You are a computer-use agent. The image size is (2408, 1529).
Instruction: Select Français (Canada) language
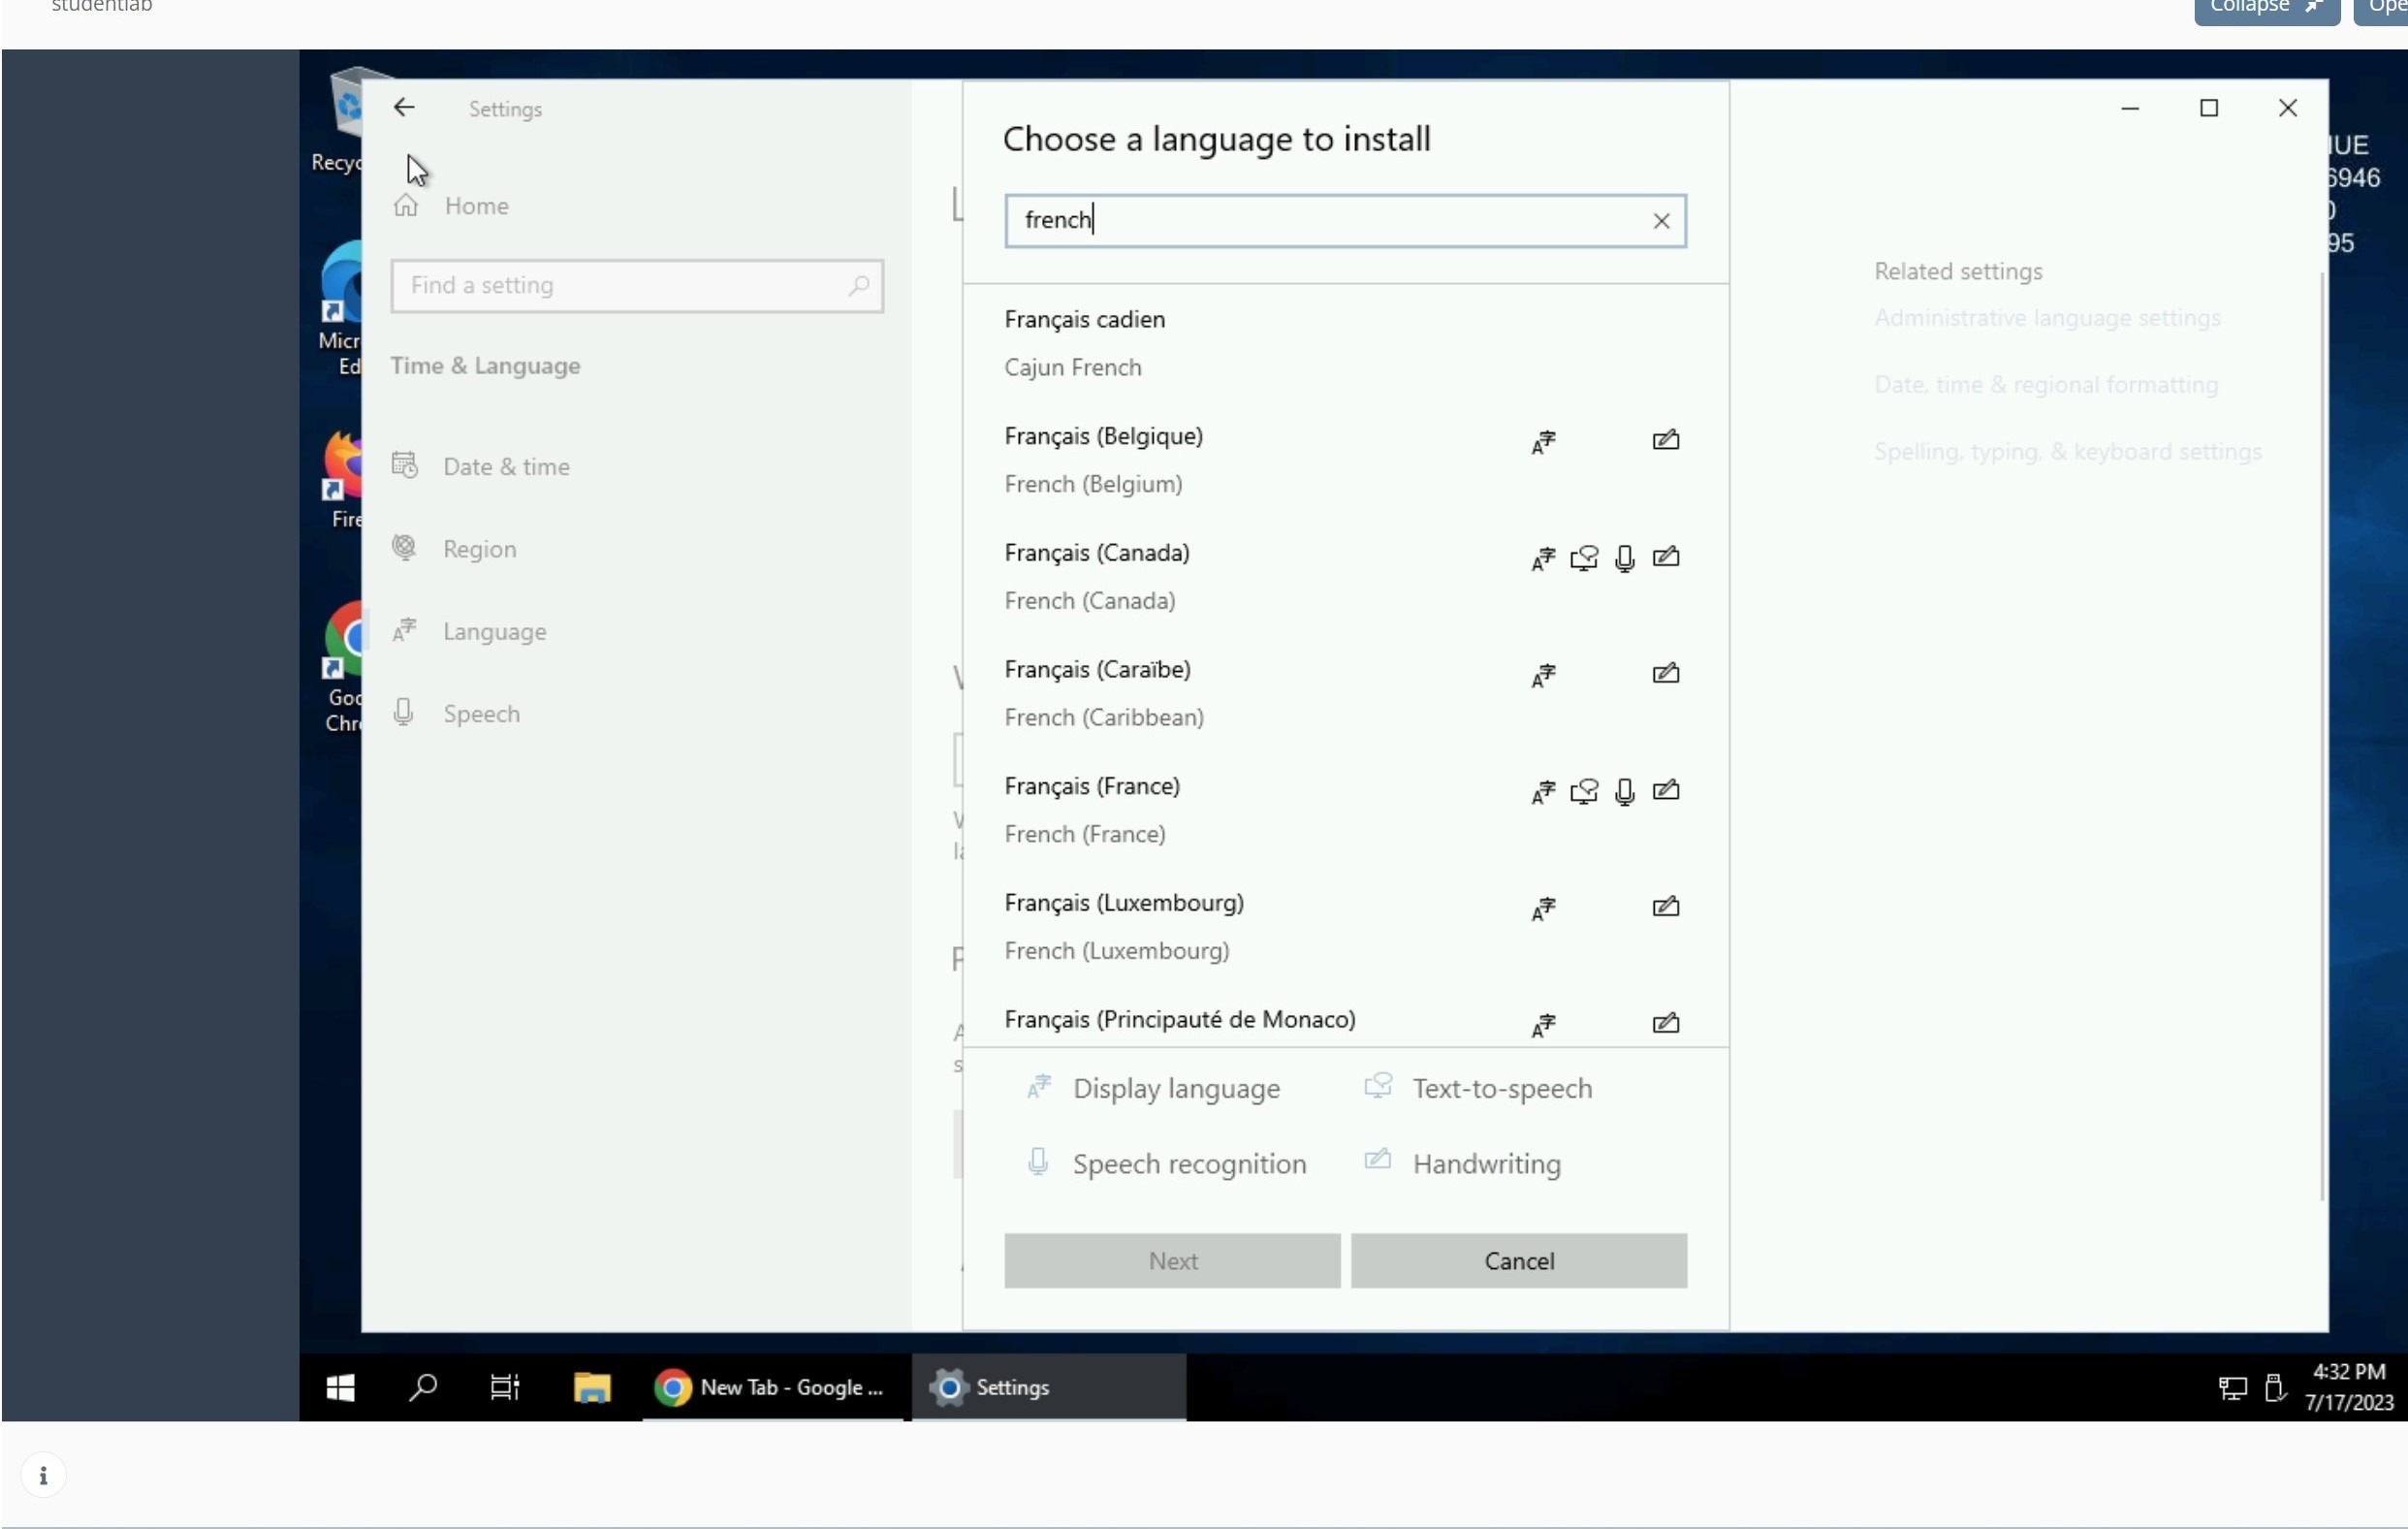point(1345,577)
